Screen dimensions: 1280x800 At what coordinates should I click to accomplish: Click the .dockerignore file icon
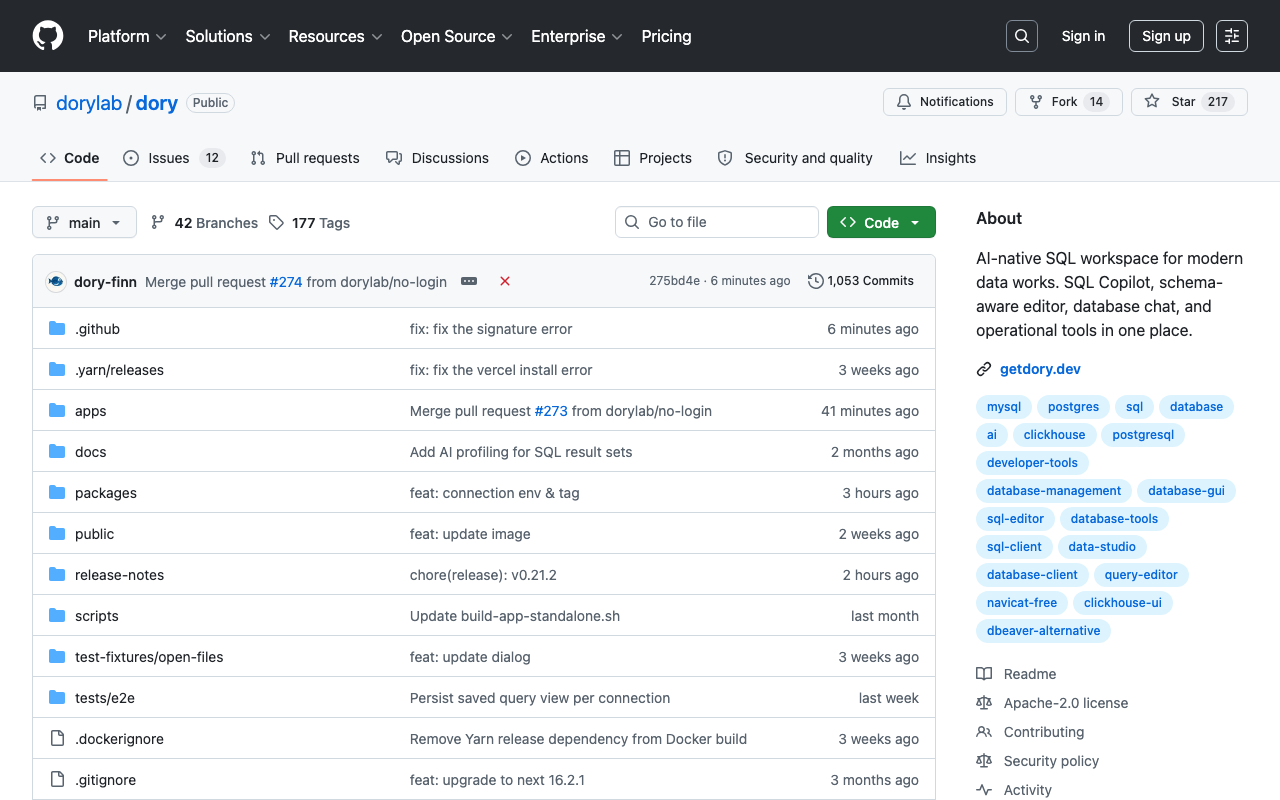[x=57, y=739]
